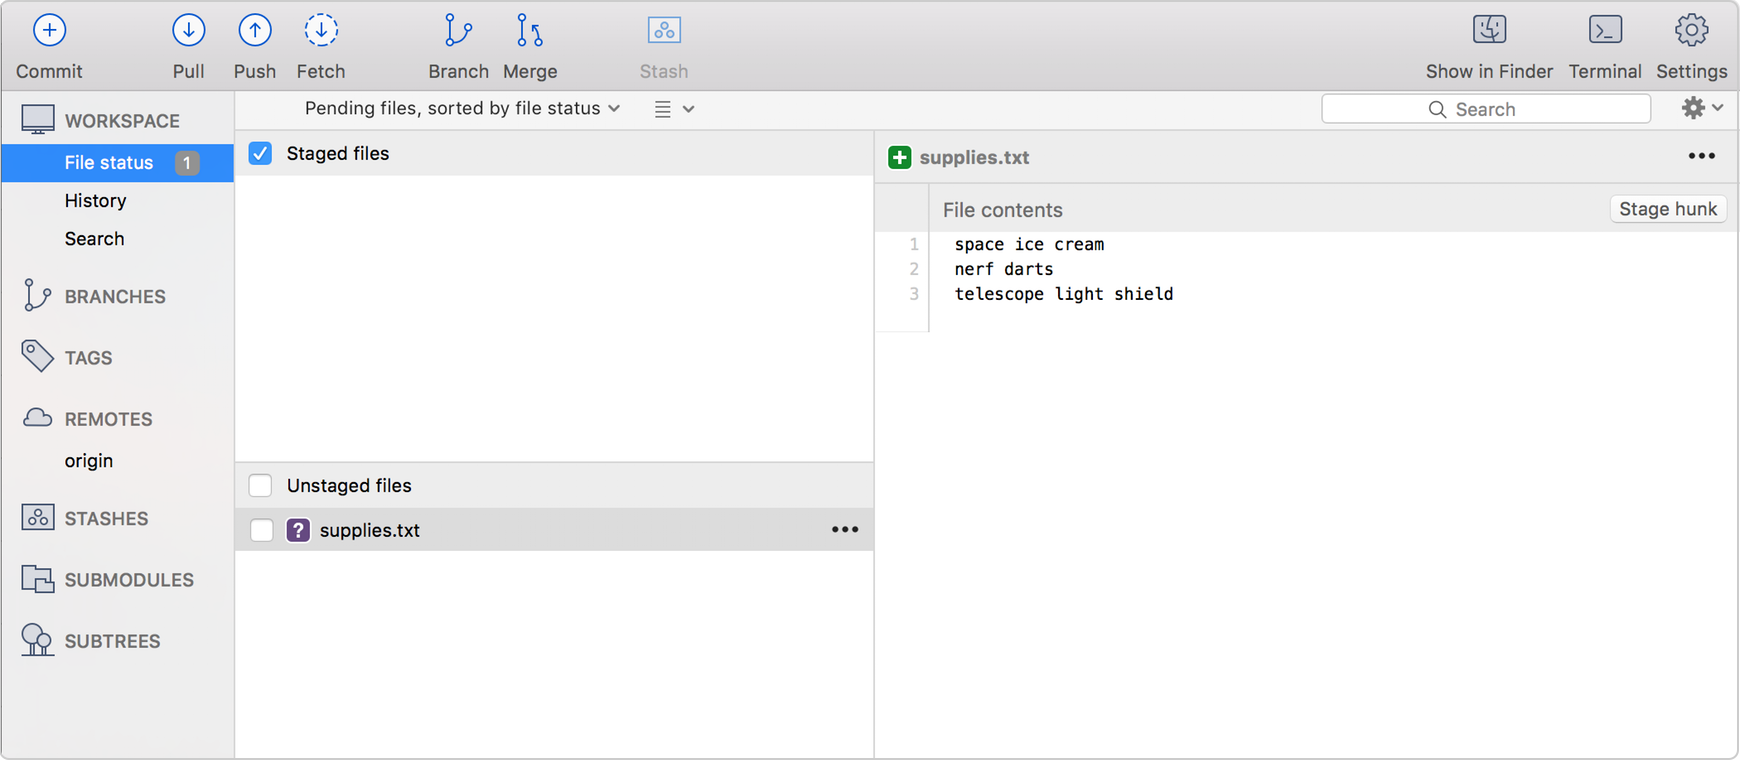Select the origin remote
Image resolution: width=1740 pixels, height=760 pixels.
(x=89, y=461)
